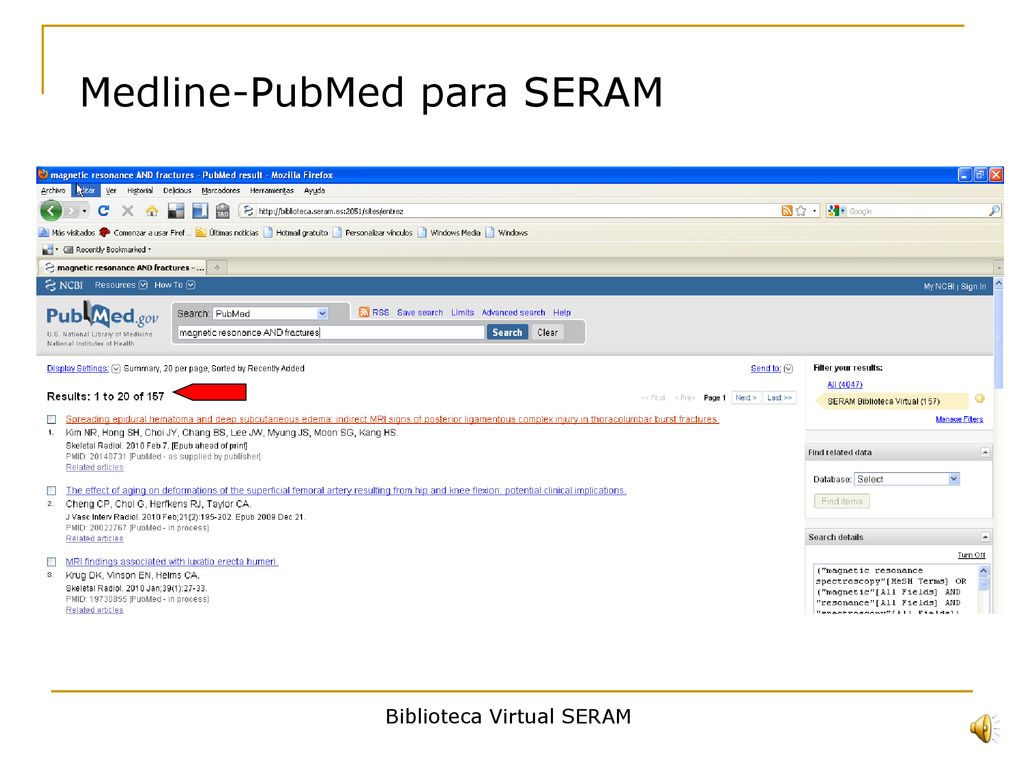Viewport: 1024px width, 768px height.
Task: Open the MRI findings luxatio erecta humeri article
Action: coord(172,562)
